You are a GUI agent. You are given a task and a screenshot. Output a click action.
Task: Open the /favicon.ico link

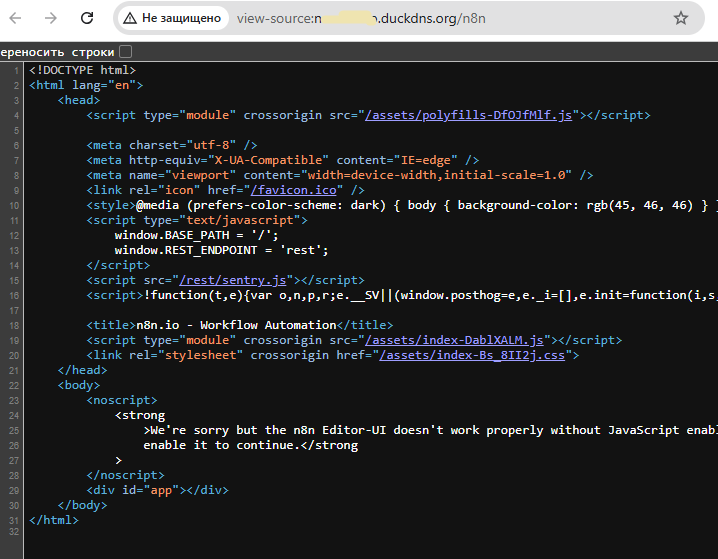tap(294, 190)
